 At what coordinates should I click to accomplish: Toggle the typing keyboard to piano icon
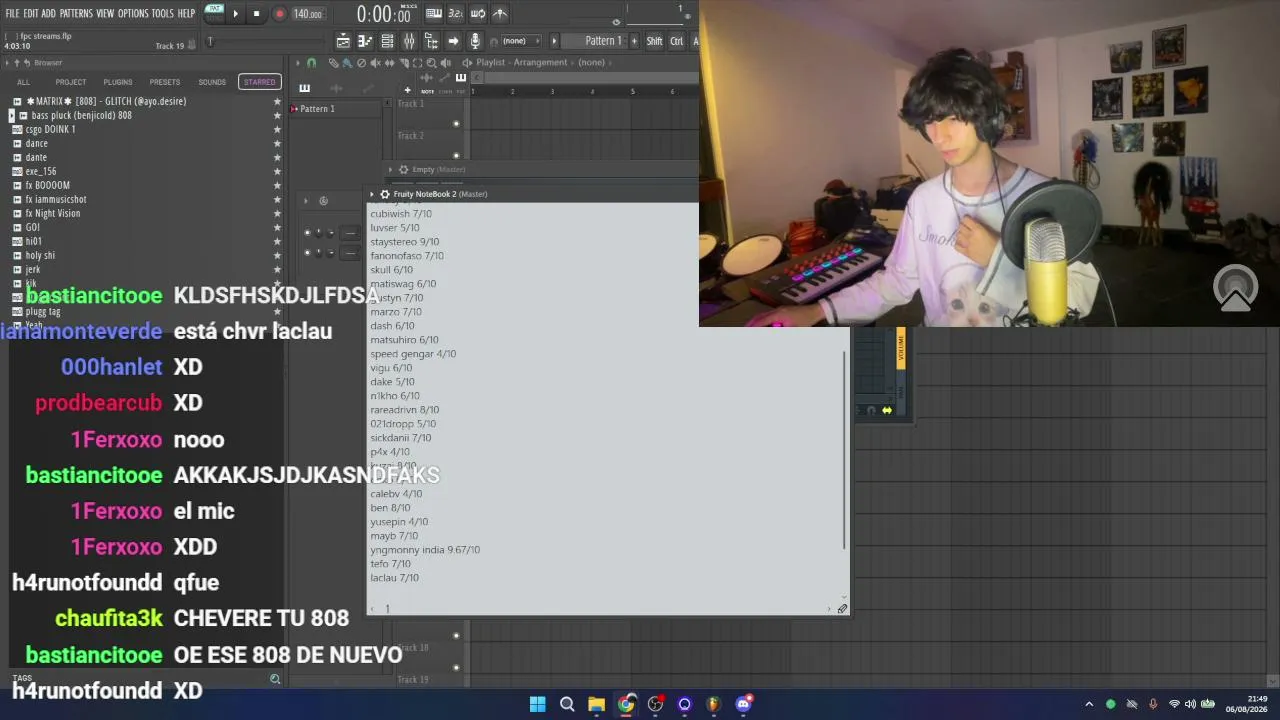coord(434,14)
